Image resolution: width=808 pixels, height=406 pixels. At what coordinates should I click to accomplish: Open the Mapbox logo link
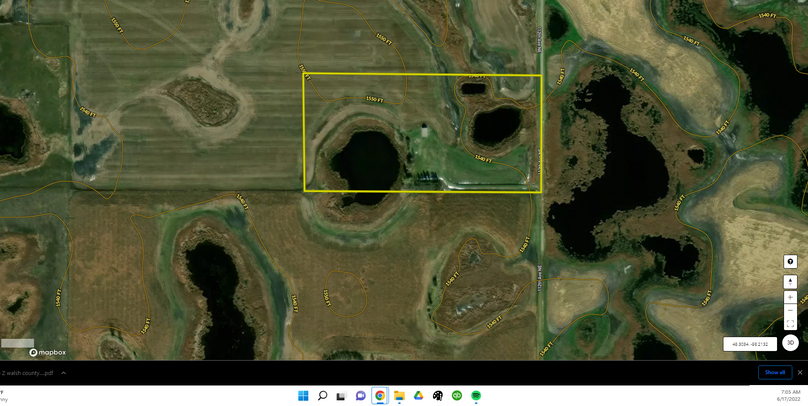47,352
